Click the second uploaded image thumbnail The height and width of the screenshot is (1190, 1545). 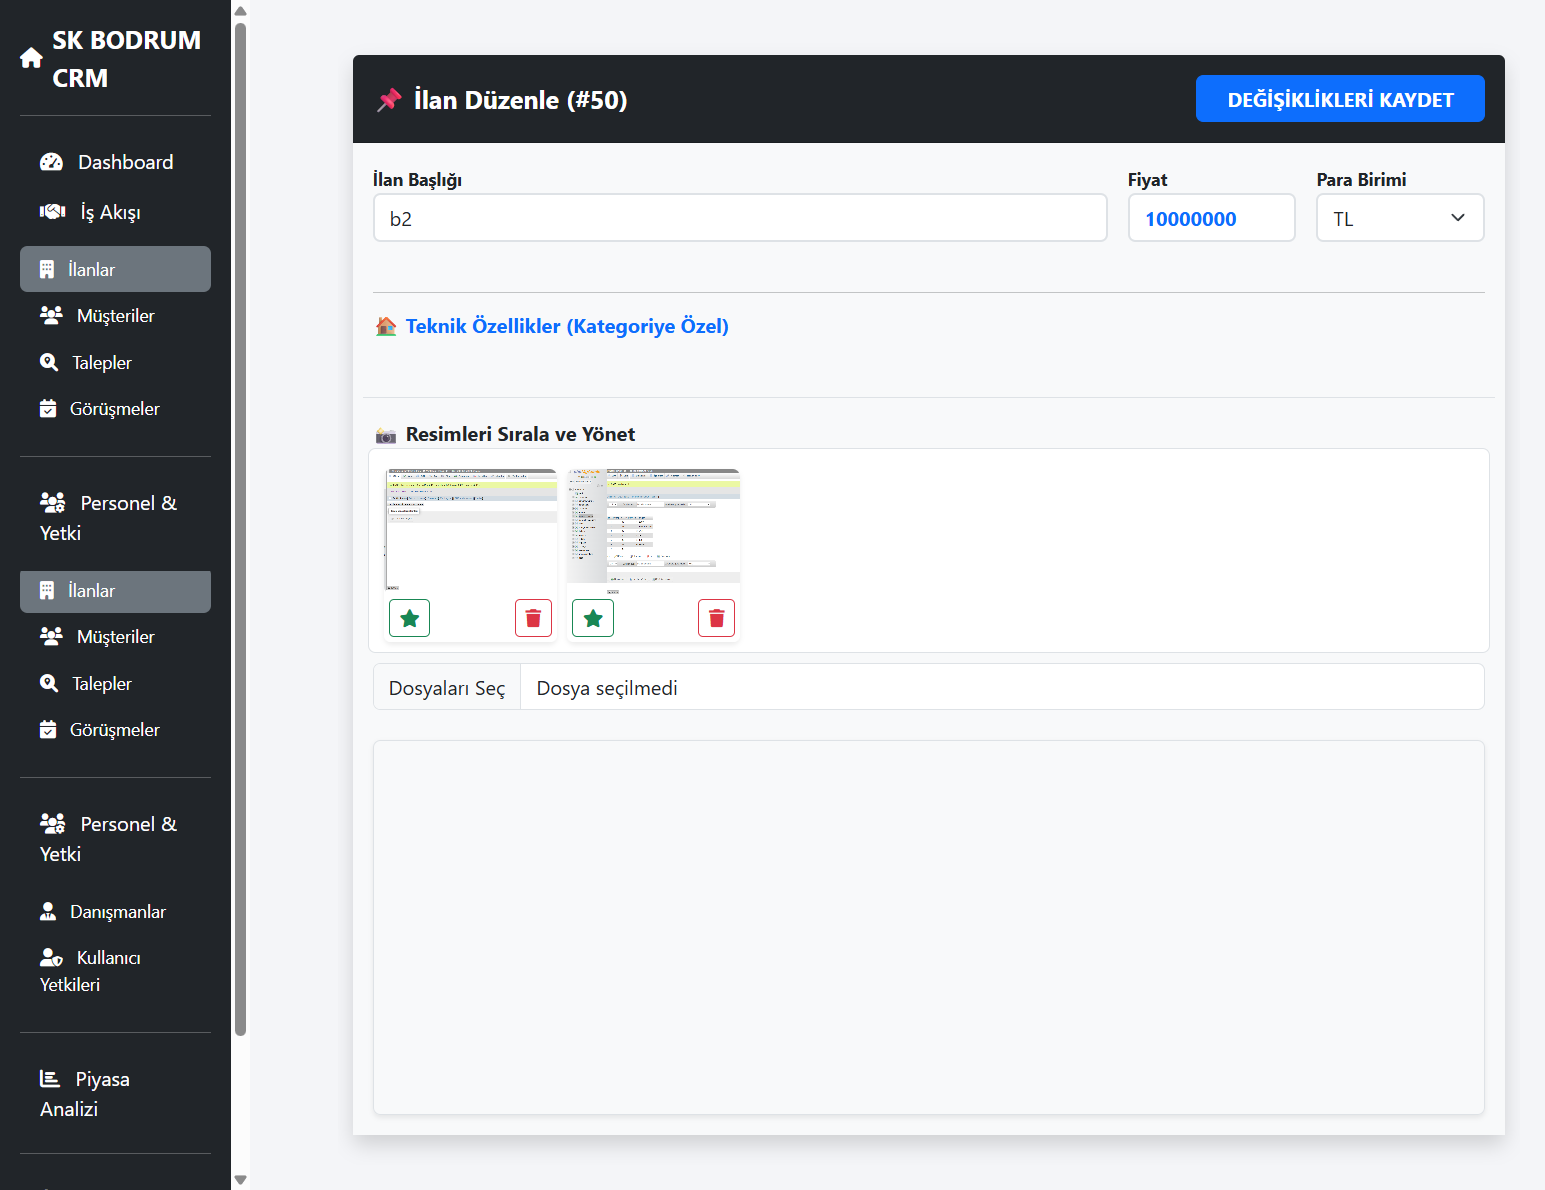pos(653,527)
